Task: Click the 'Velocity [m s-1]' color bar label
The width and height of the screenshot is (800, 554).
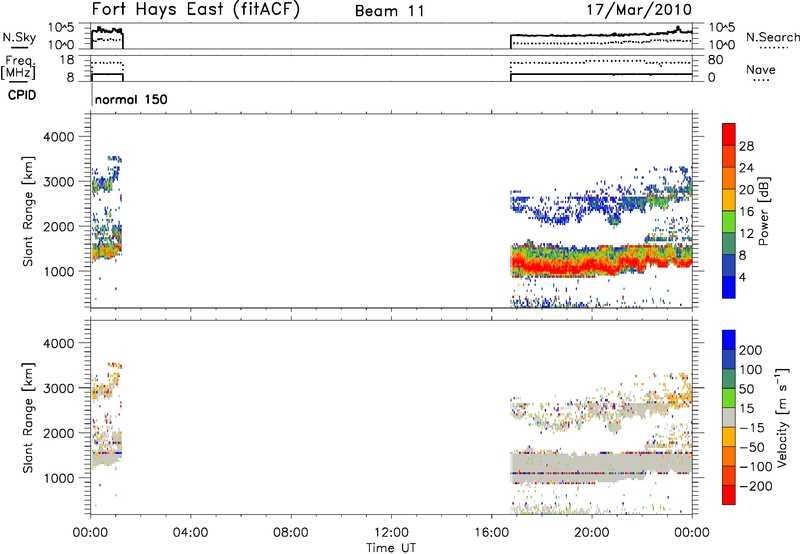Action: [782, 417]
